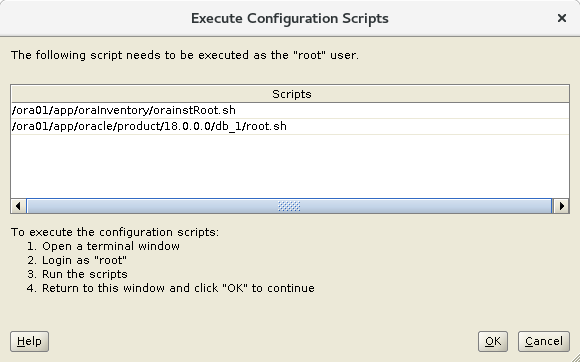Select the db_1/root.sh script row
The width and height of the screenshot is (580, 362).
tap(290, 126)
